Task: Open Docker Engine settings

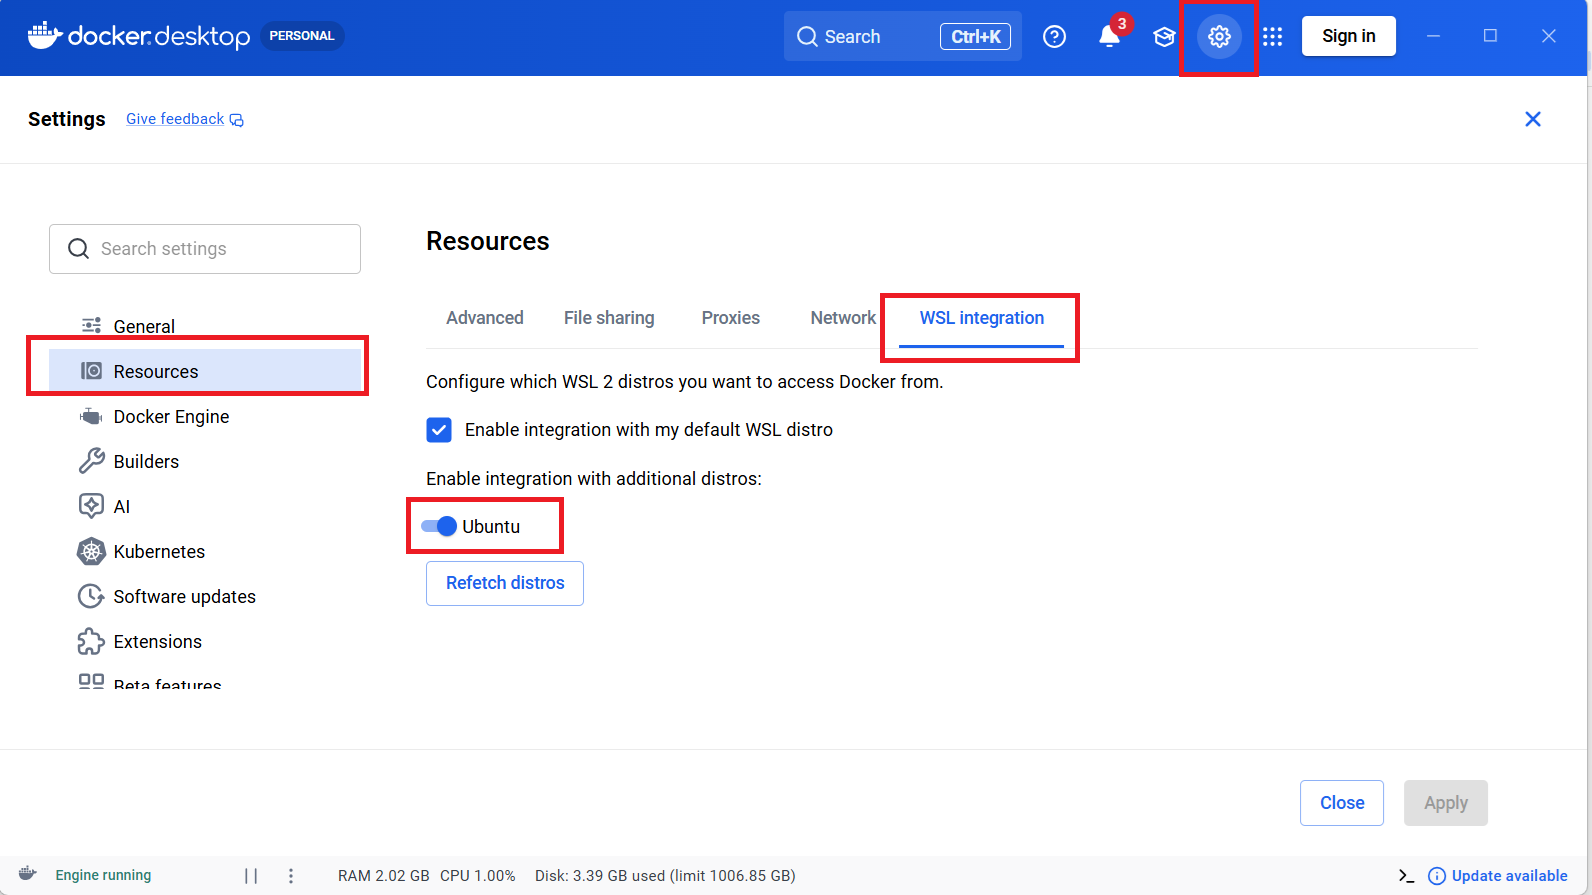Action: pos(205,416)
